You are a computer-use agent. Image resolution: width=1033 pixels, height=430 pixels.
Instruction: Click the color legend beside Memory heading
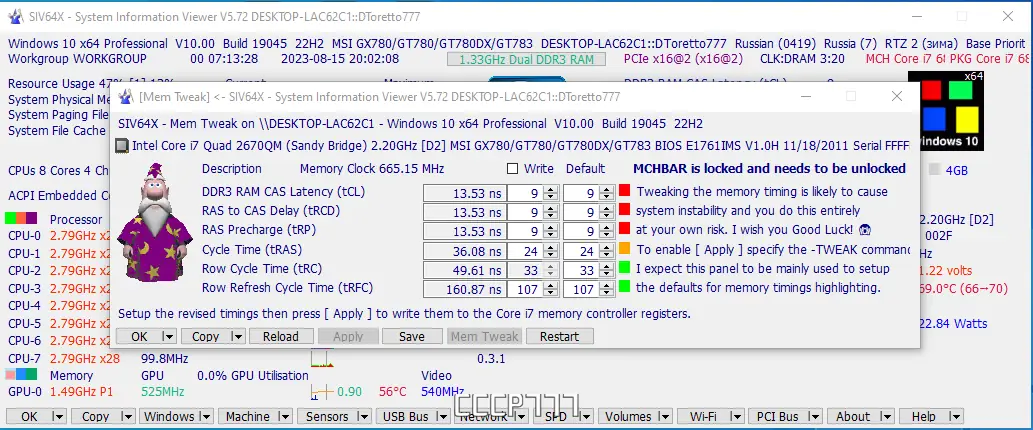point(20,374)
